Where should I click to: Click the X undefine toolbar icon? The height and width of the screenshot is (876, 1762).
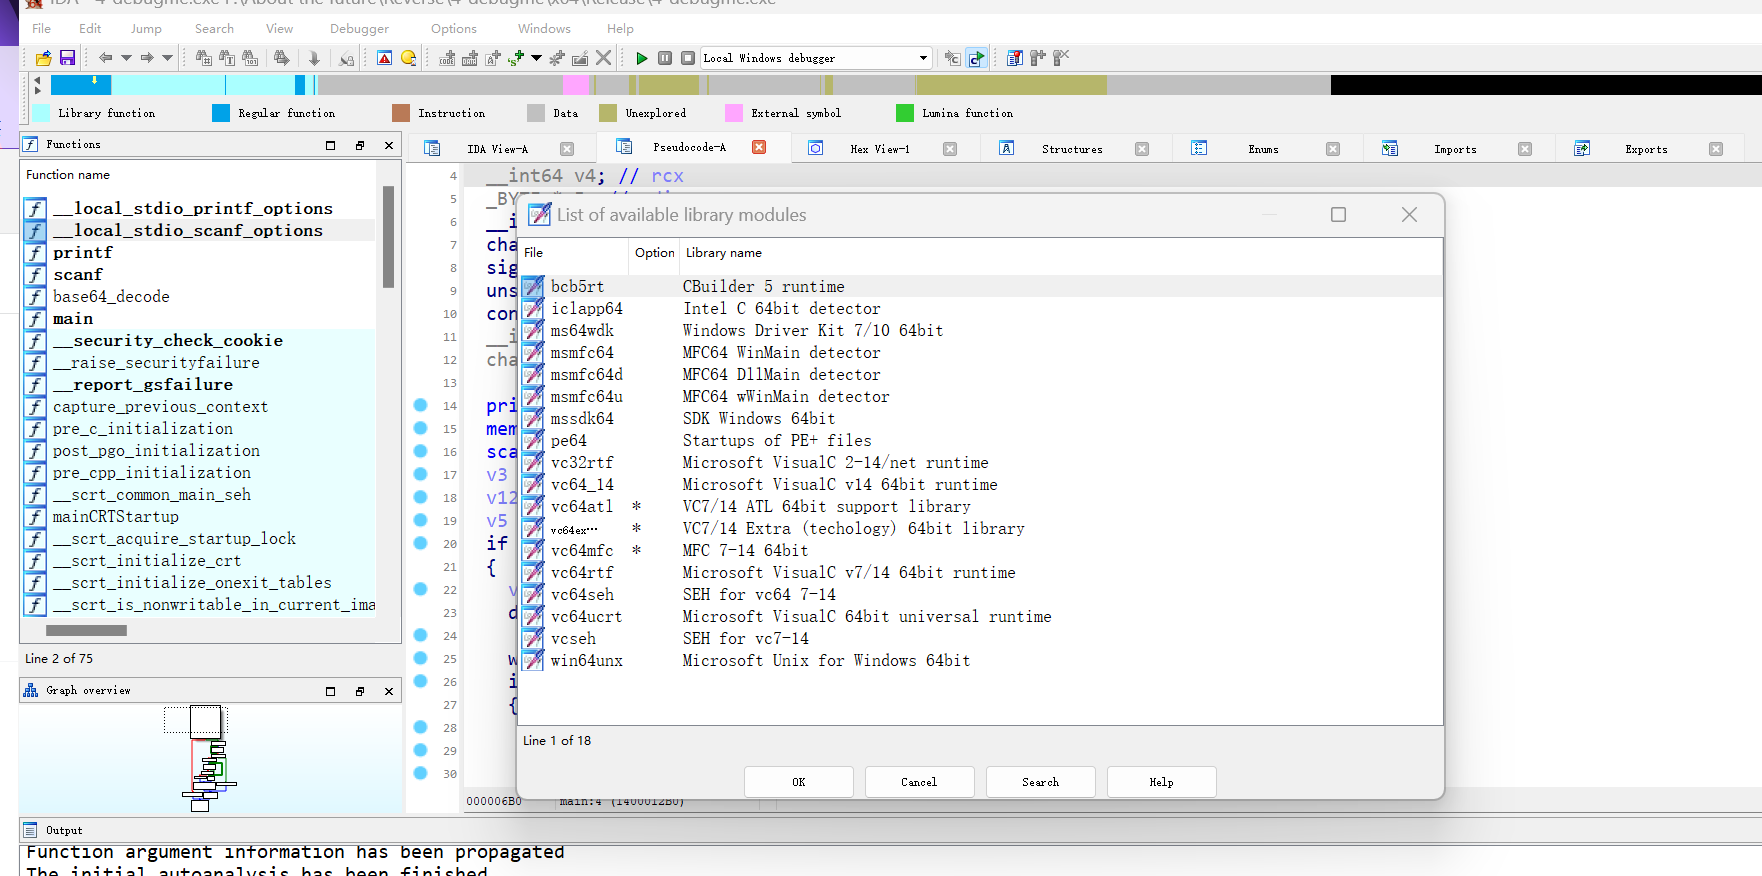603,58
